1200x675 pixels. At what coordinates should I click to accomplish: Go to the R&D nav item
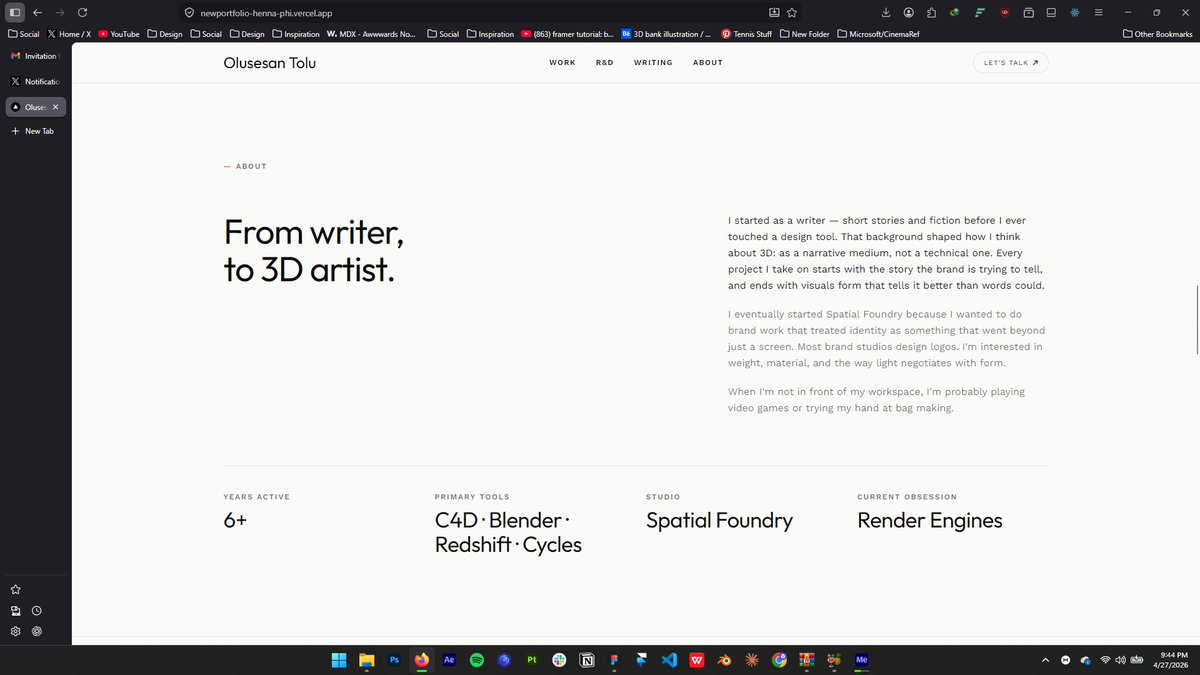pos(605,63)
